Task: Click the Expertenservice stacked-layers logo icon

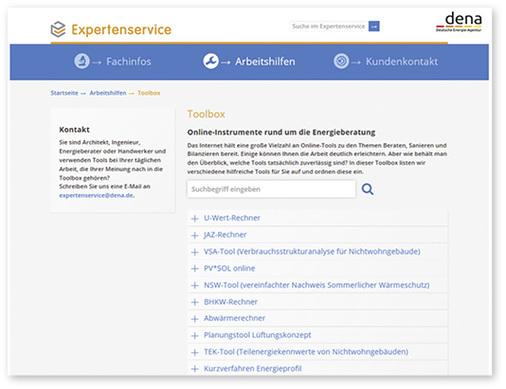Action: tap(58, 29)
